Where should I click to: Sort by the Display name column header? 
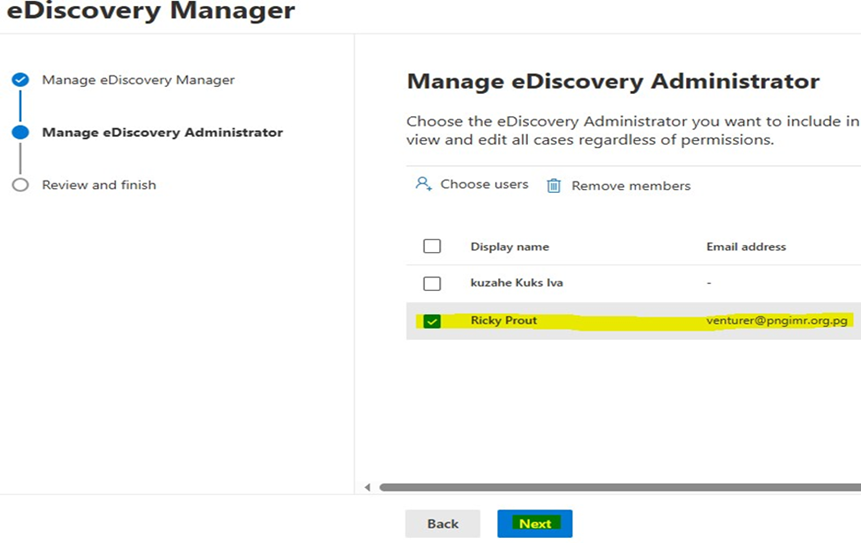509,247
